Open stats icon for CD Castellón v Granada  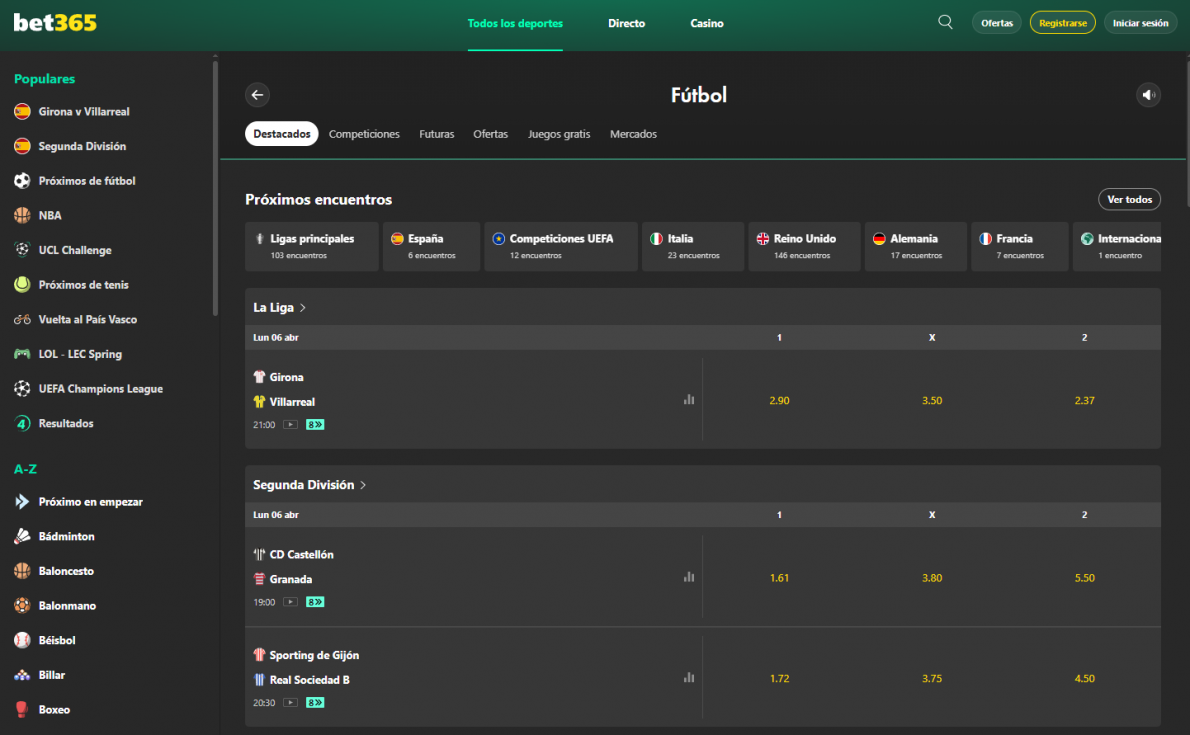[x=688, y=577]
